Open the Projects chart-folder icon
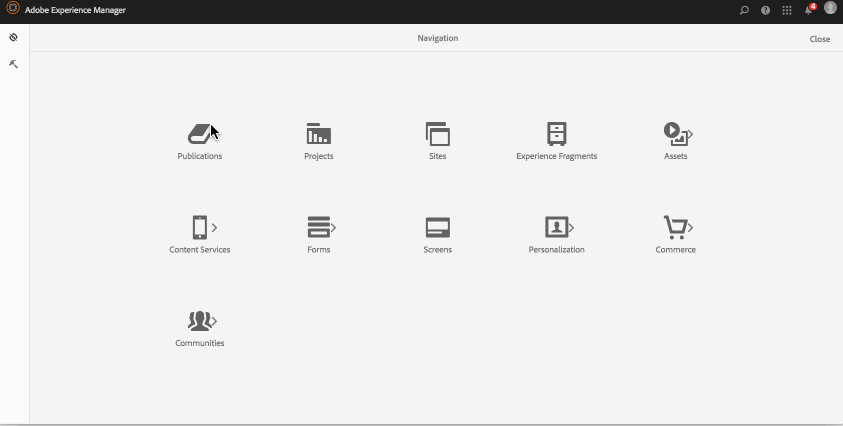Screen dimensions: 843x426 (x=319, y=133)
